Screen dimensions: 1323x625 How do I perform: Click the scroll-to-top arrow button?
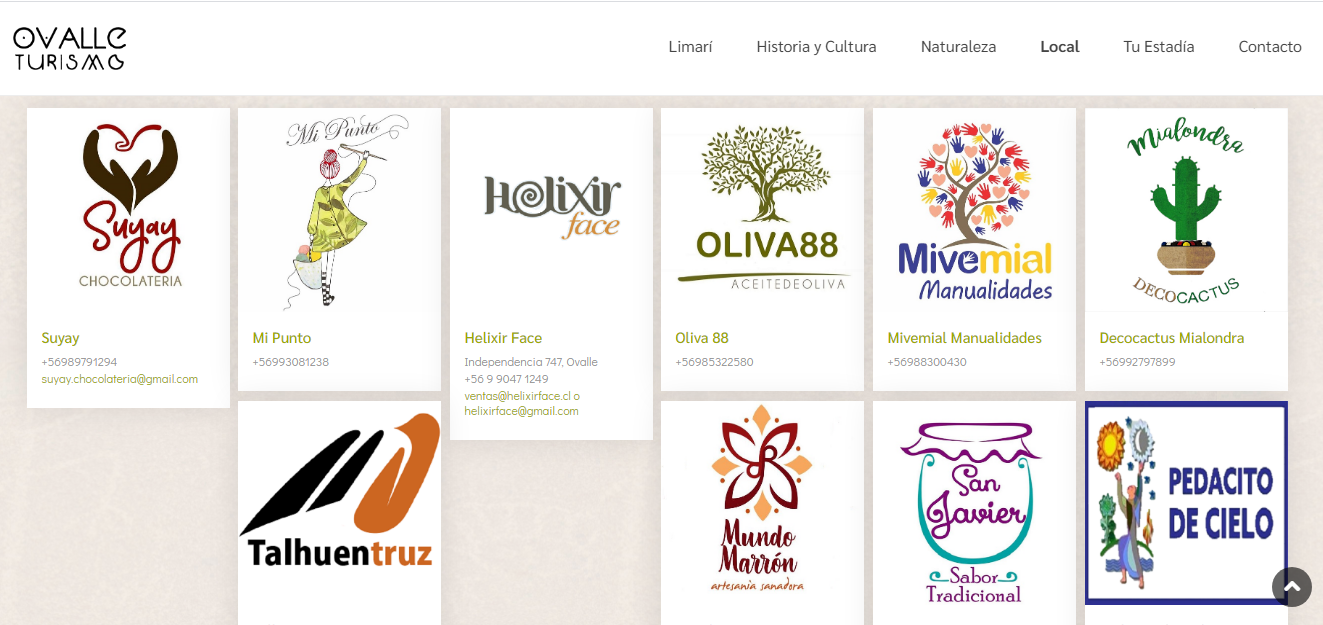point(1292,587)
